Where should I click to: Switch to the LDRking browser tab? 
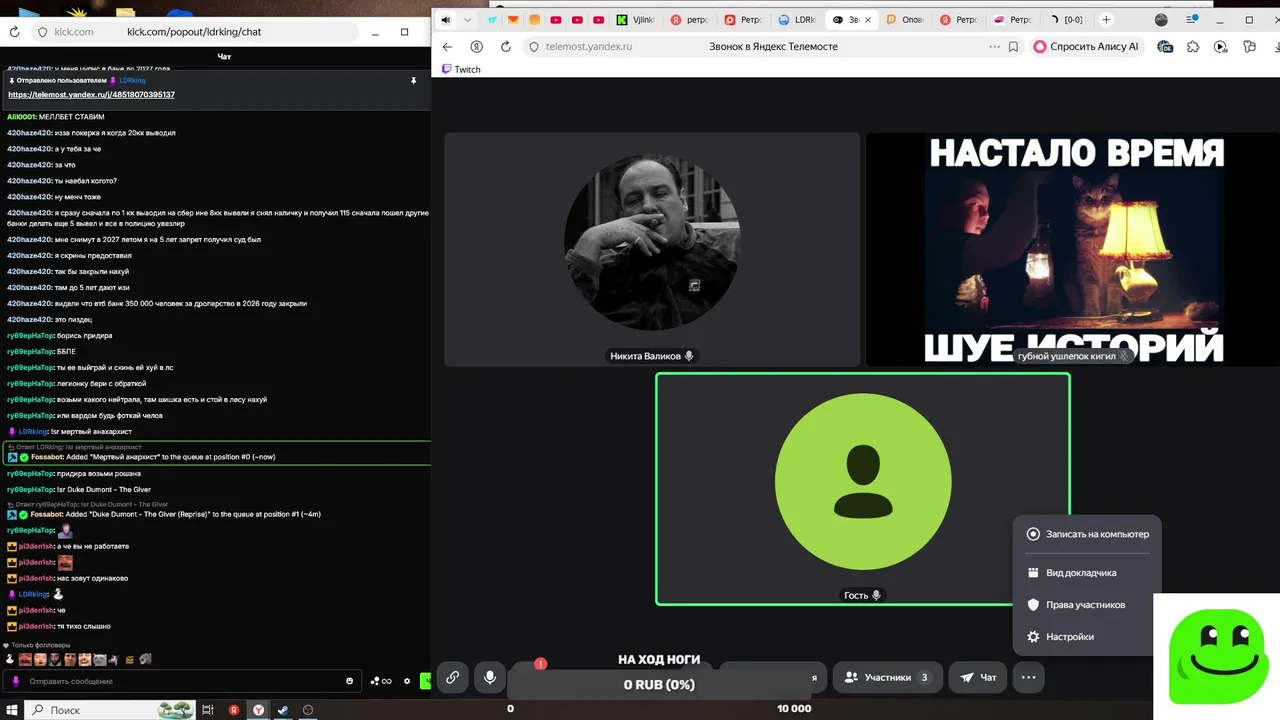(797, 19)
